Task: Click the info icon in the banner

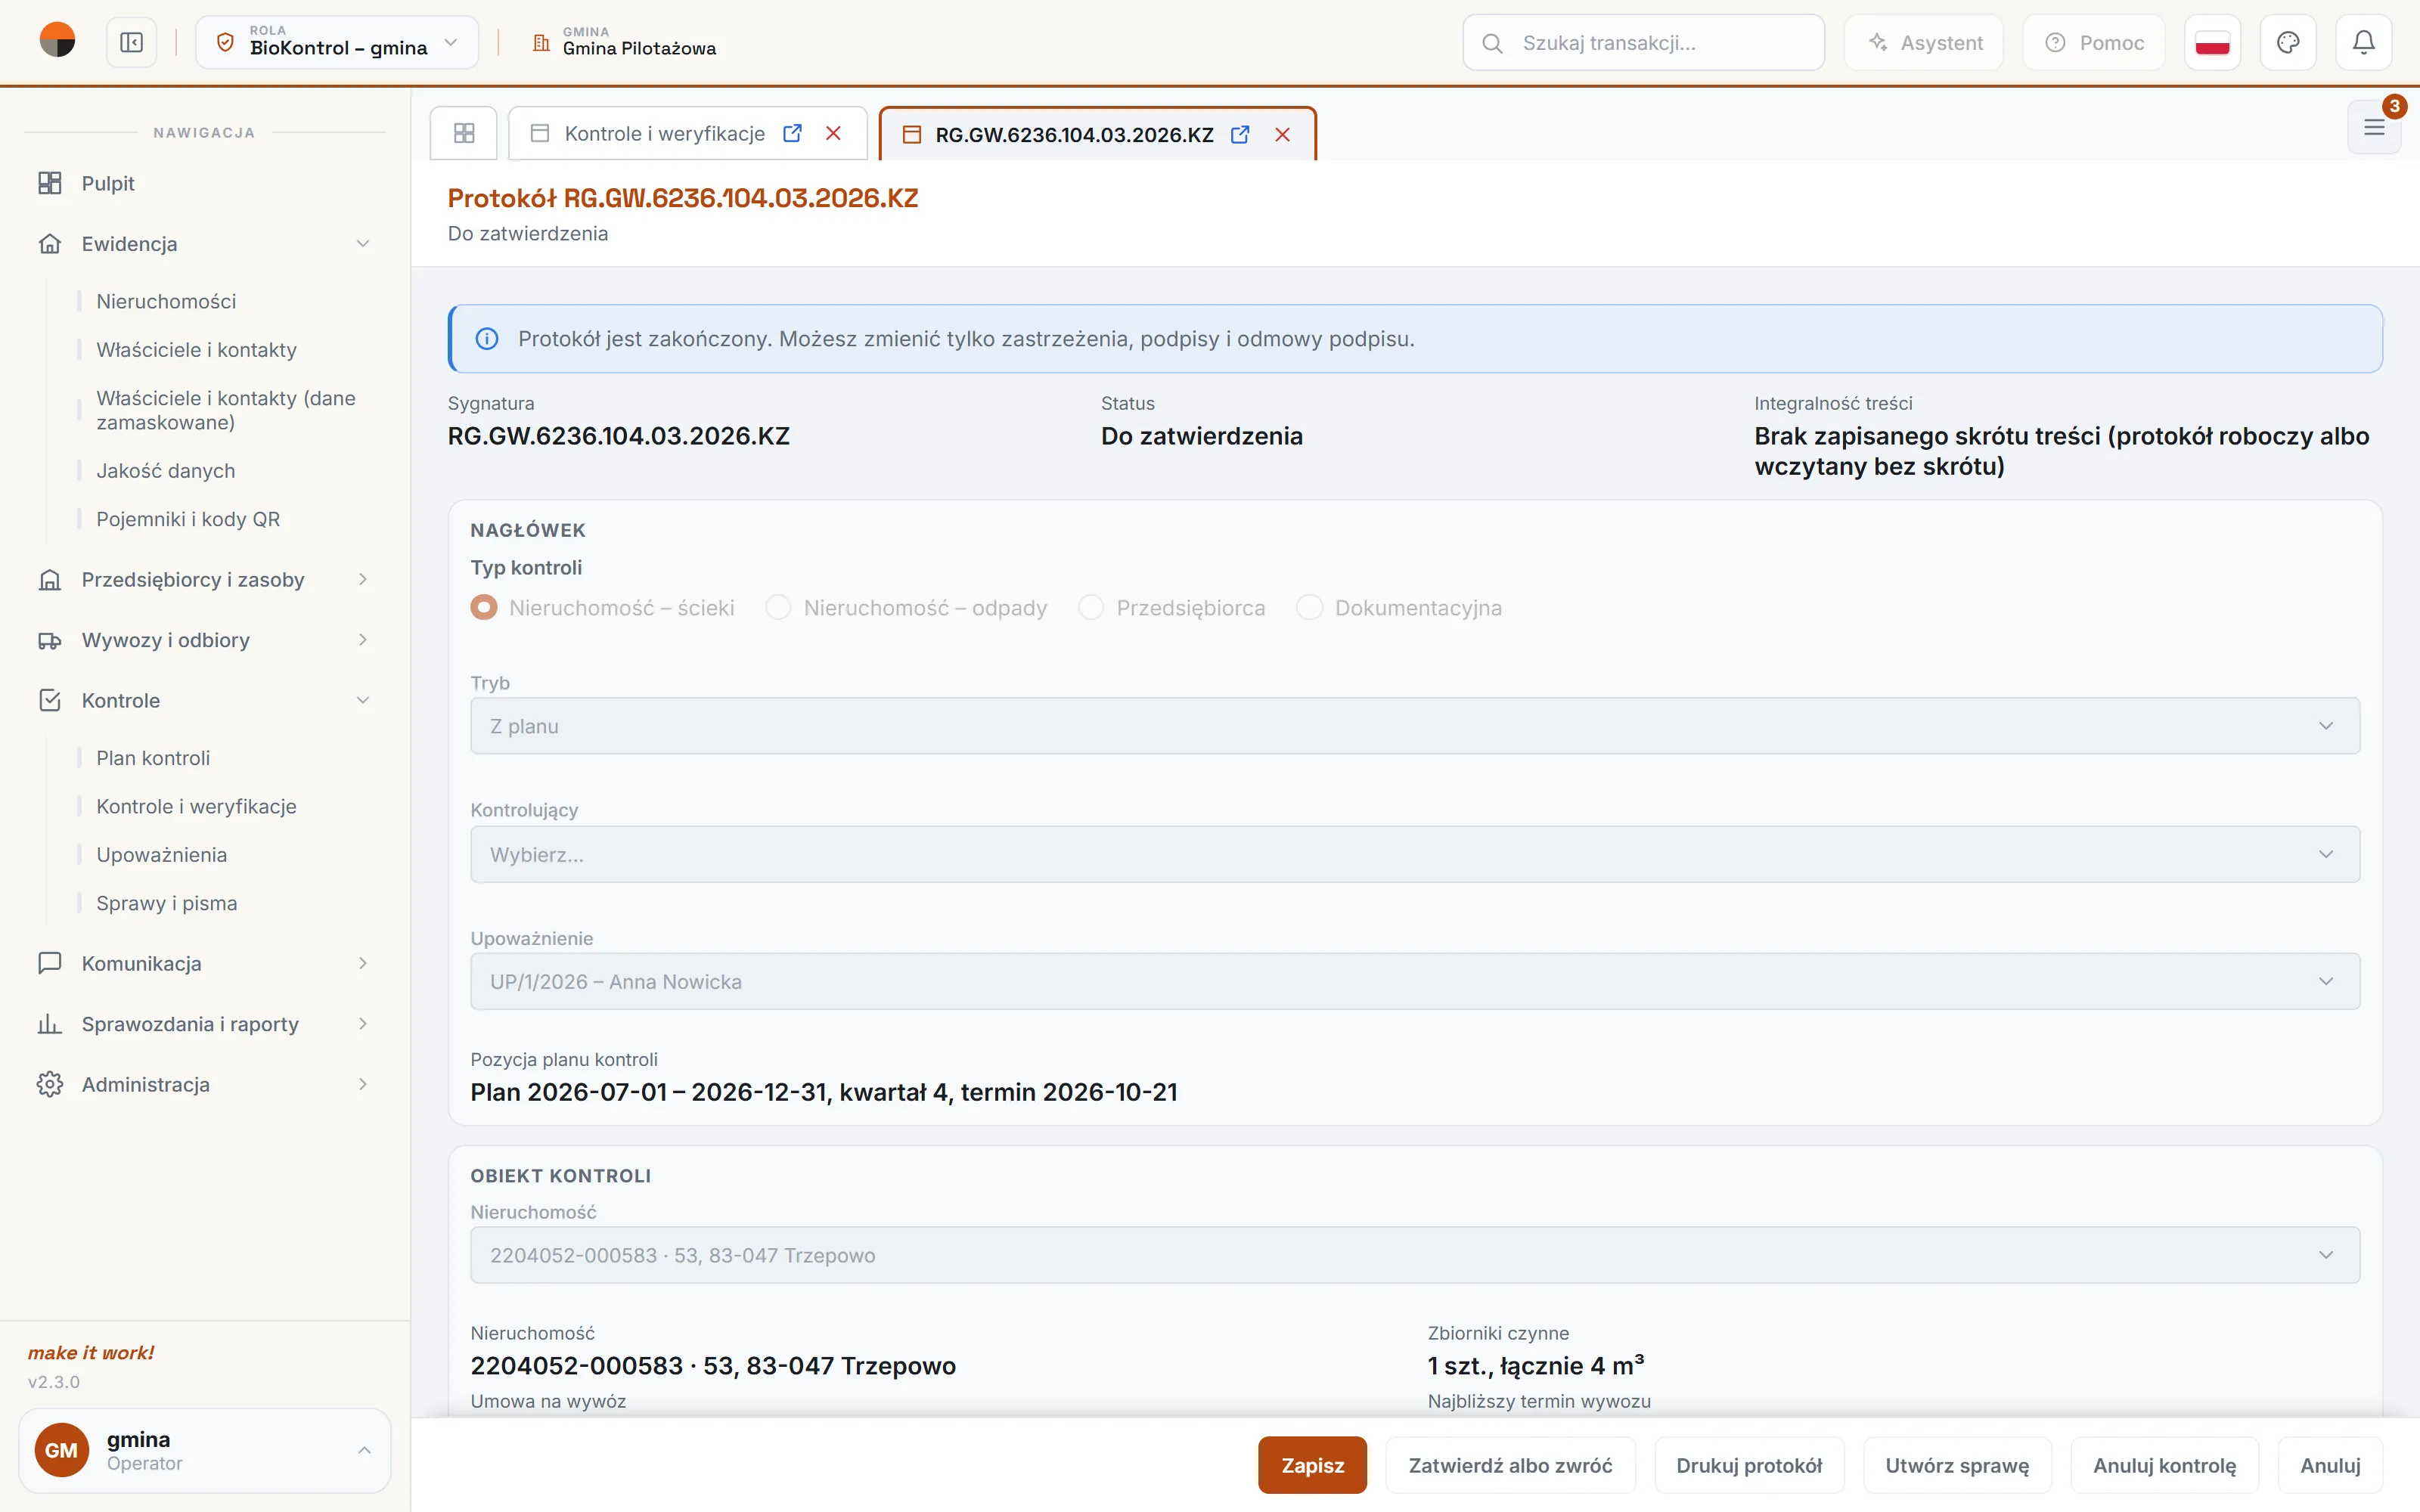Action: [x=487, y=339]
